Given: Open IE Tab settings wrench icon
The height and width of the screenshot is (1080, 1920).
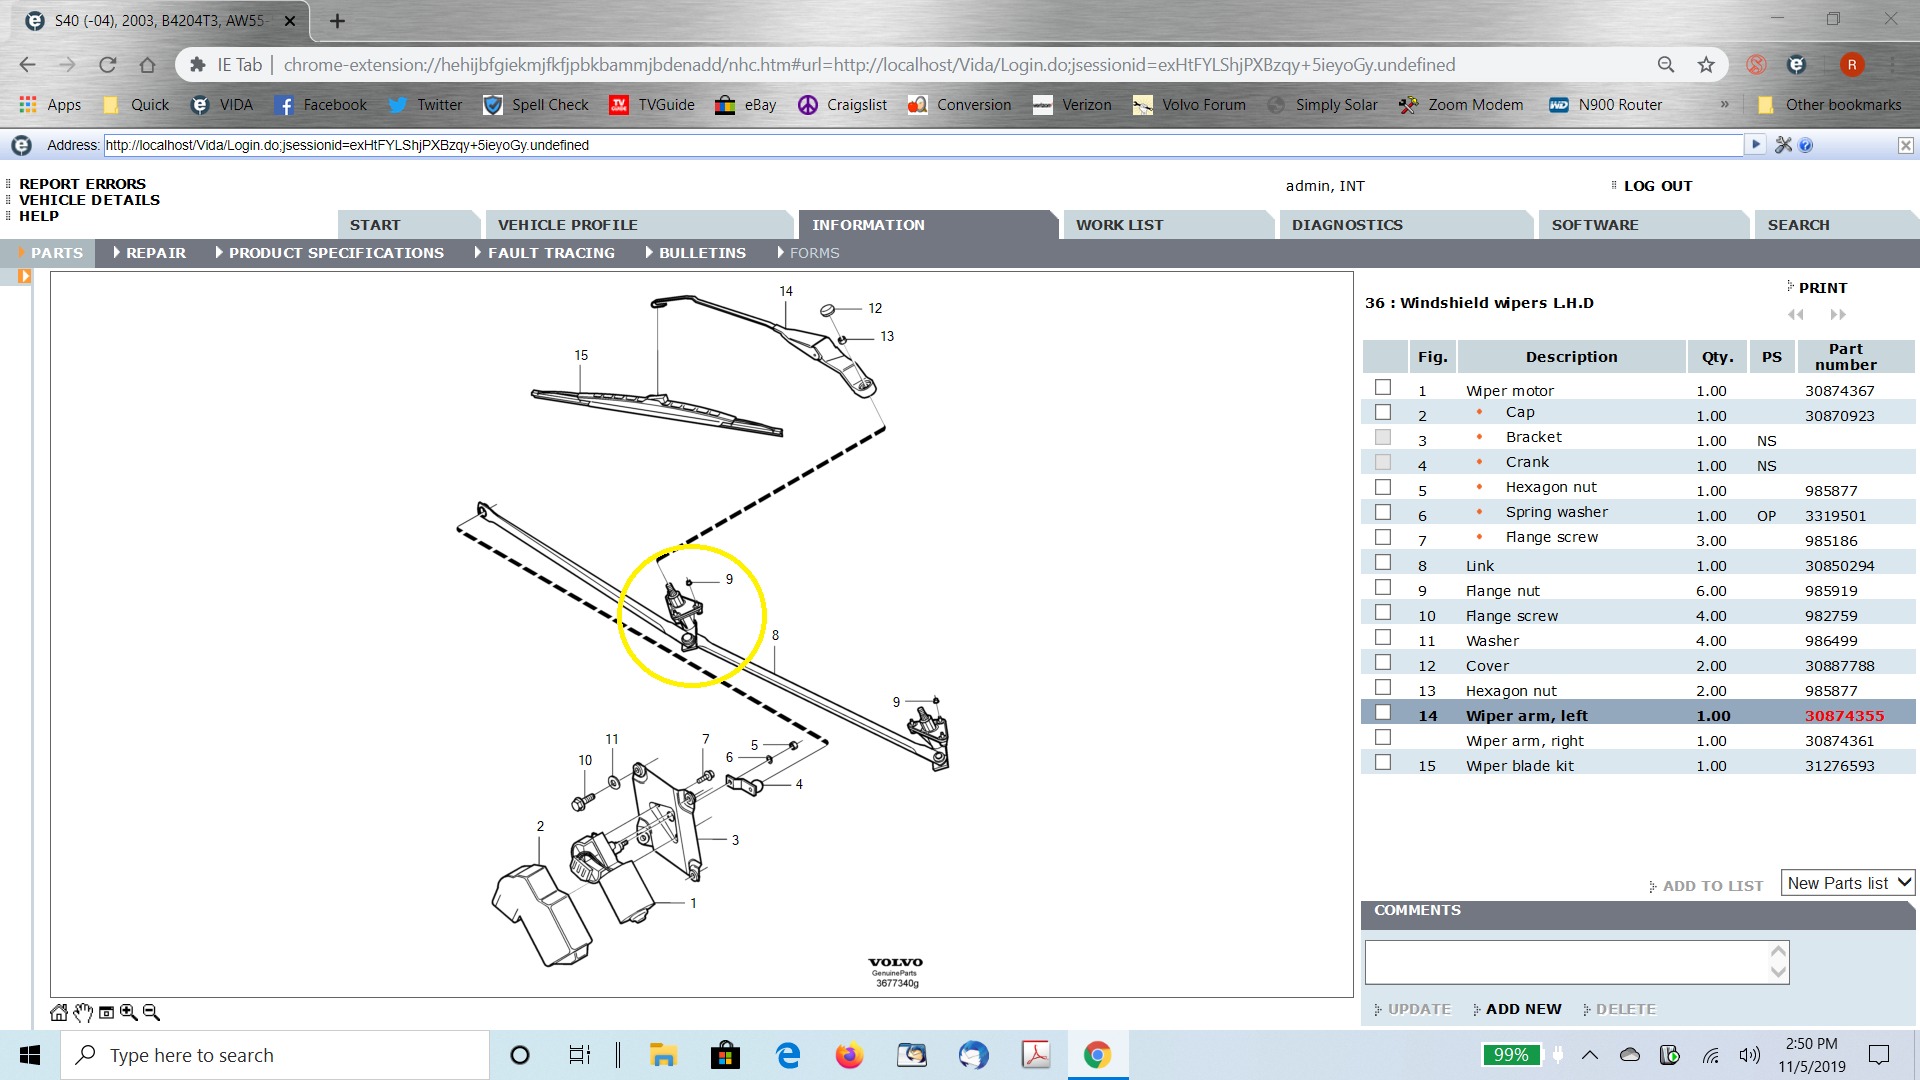Looking at the screenshot, I should coord(1783,145).
